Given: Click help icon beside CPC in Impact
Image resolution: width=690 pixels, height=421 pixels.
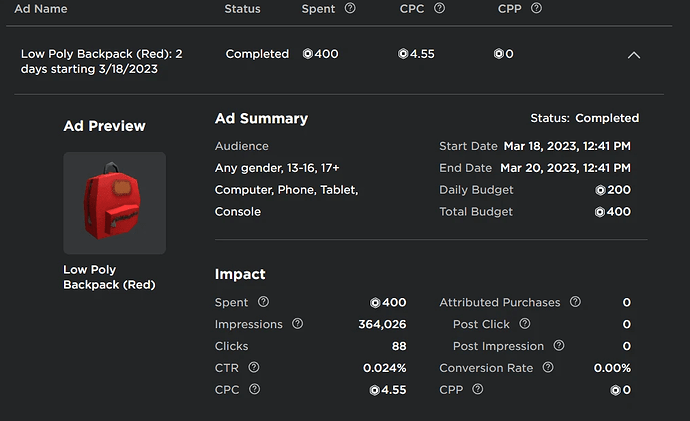Looking at the screenshot, I should pyautogui.click(x=254, y=390).
